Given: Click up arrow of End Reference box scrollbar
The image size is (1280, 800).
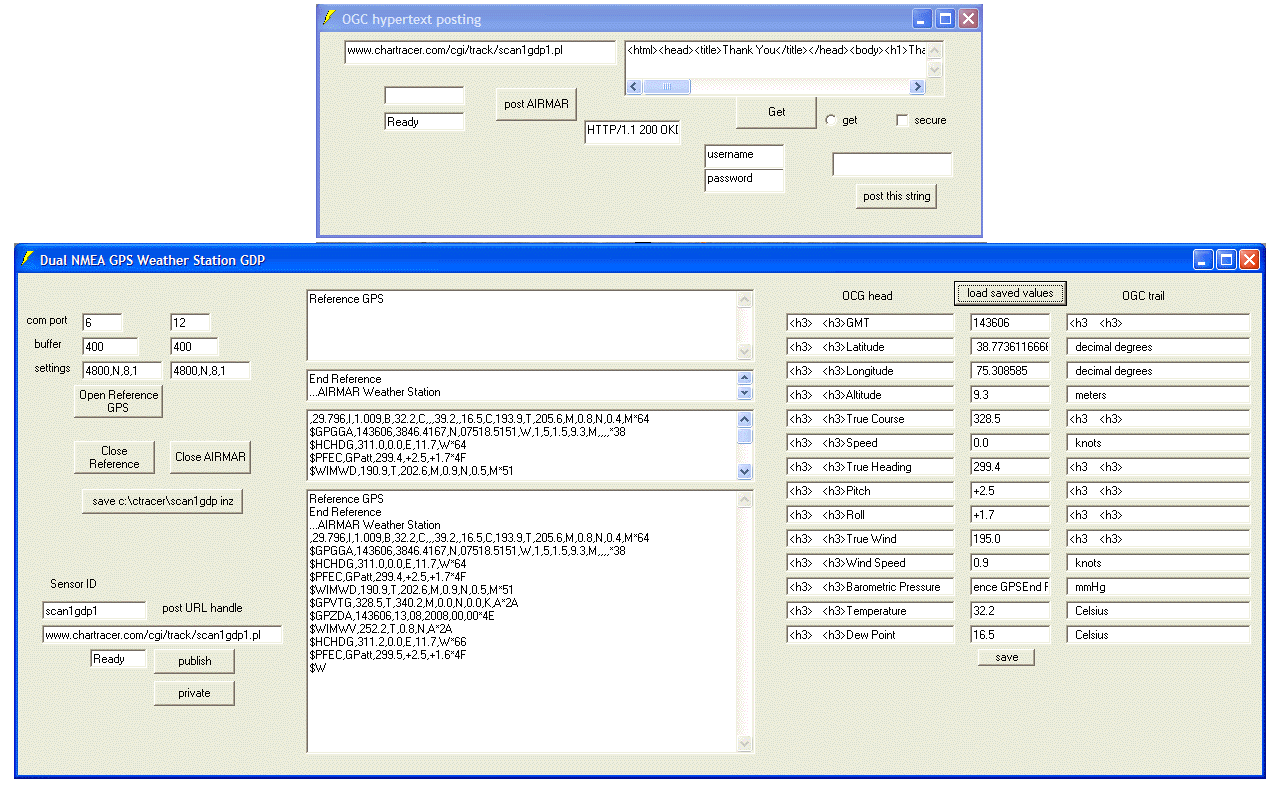Looking at the screenshot, I should point(744,378).
